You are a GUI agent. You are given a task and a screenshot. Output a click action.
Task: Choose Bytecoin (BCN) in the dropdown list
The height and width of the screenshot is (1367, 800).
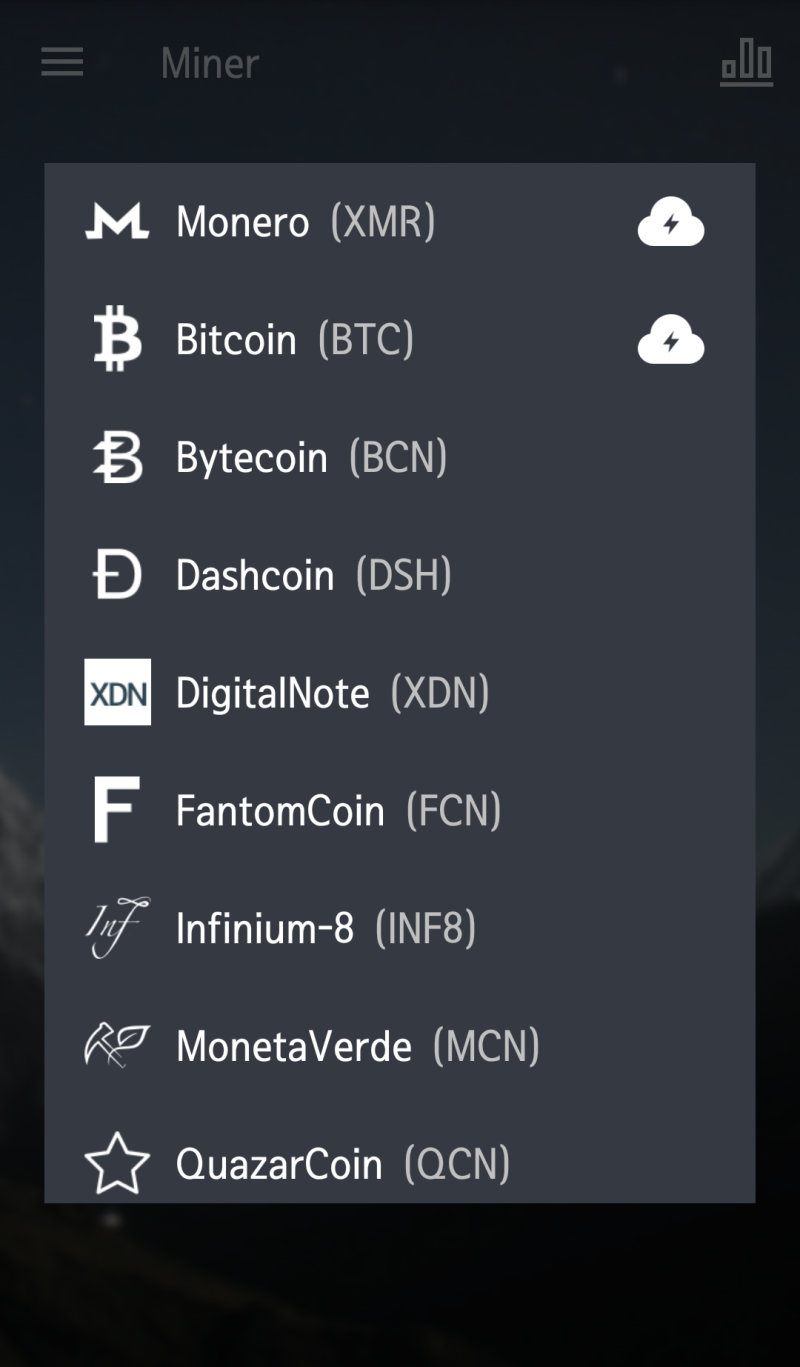coord(400,457)
